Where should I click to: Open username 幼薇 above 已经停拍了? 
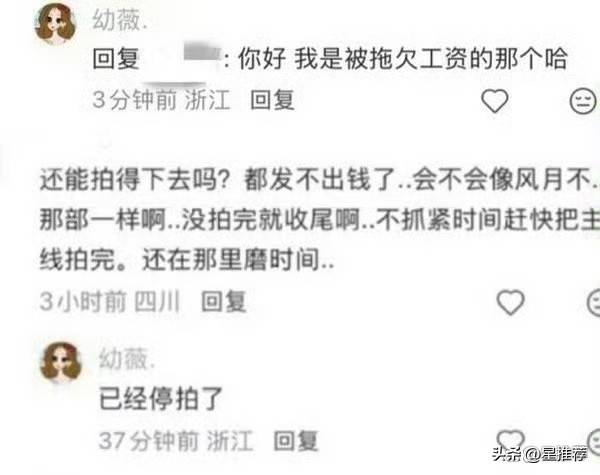point(127,359)
